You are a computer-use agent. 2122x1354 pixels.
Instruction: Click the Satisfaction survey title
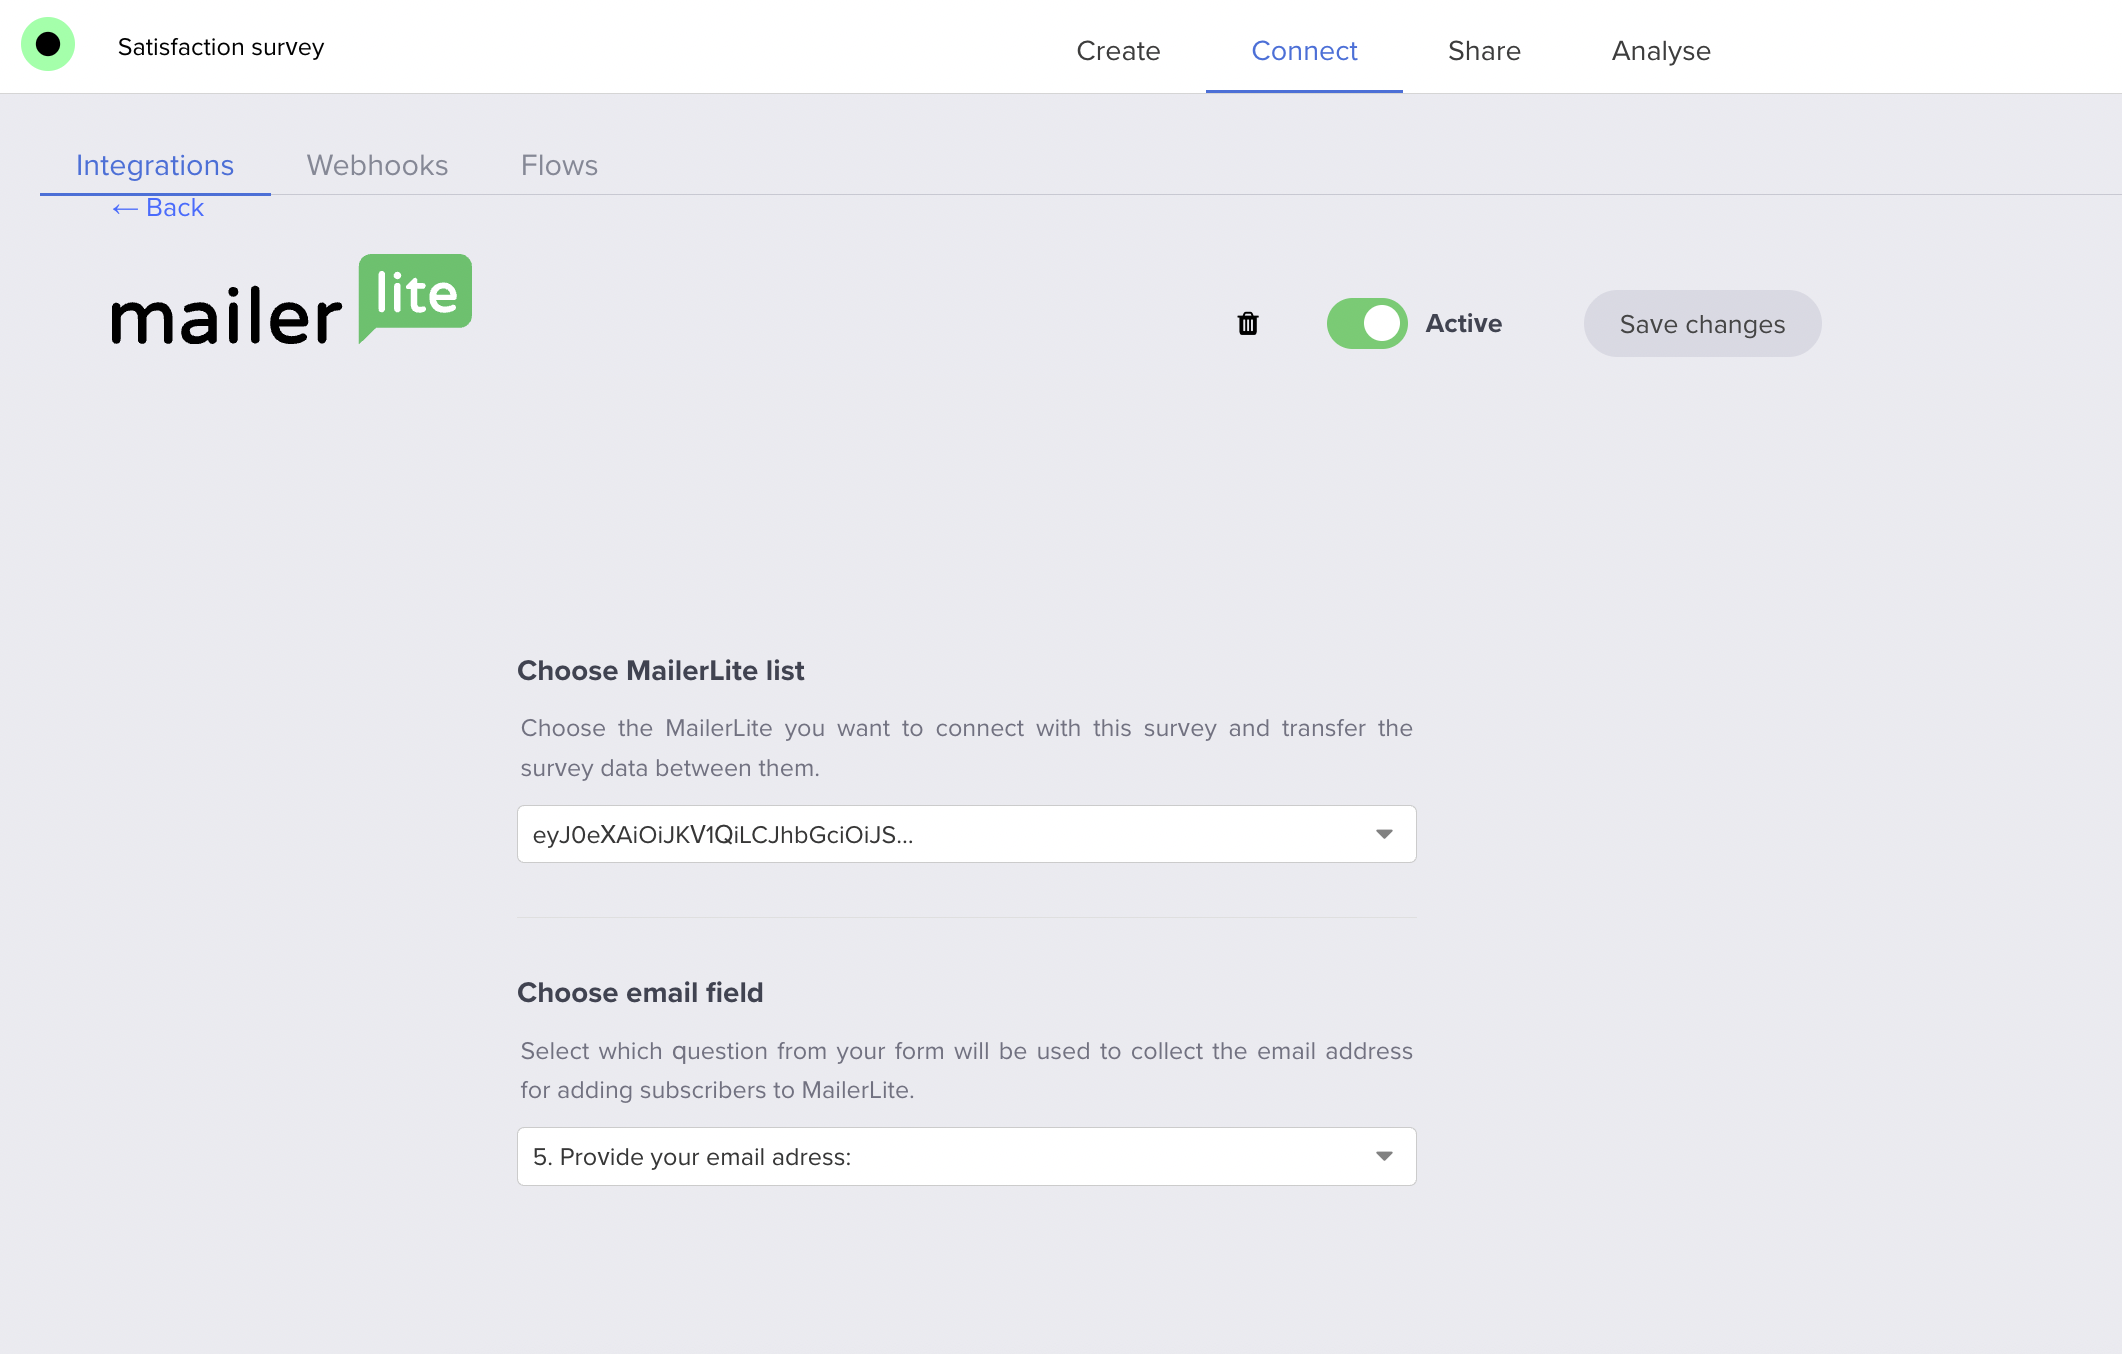coord(221,47)
